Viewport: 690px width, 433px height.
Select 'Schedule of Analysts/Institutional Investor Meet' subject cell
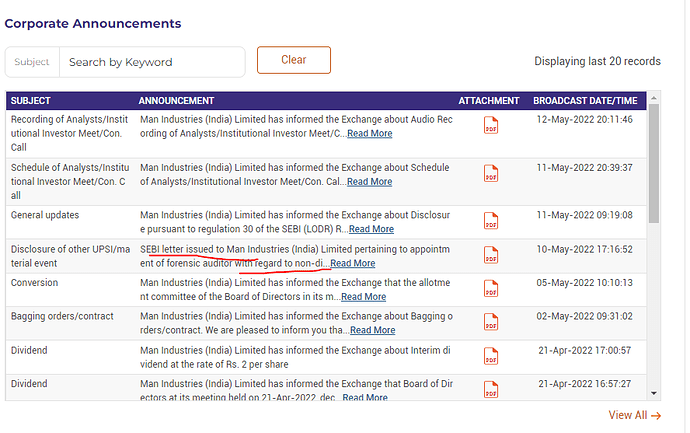click(x=70, y=181)
